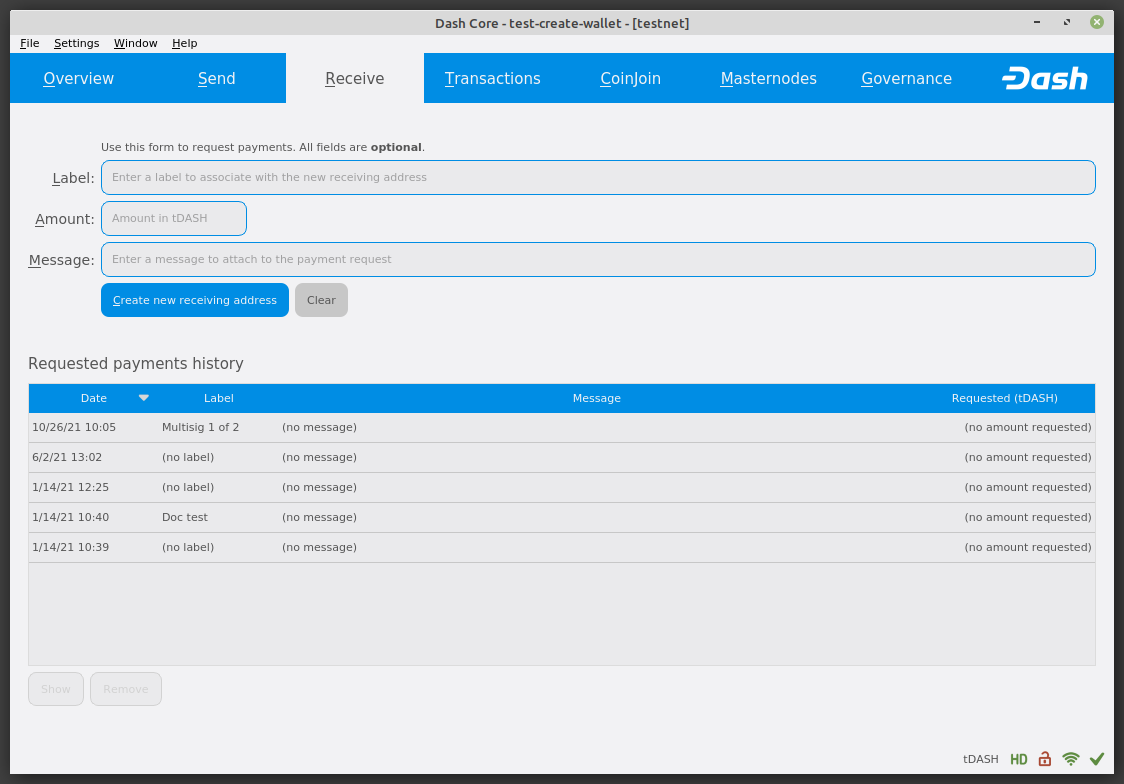Click the red unlocked padlock icon
Screen dimensions: 1124x784
coord(1045,759)
